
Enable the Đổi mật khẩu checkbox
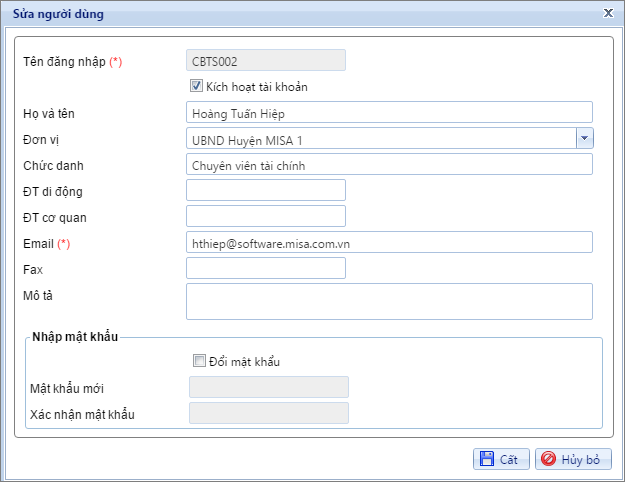(199, 360)
